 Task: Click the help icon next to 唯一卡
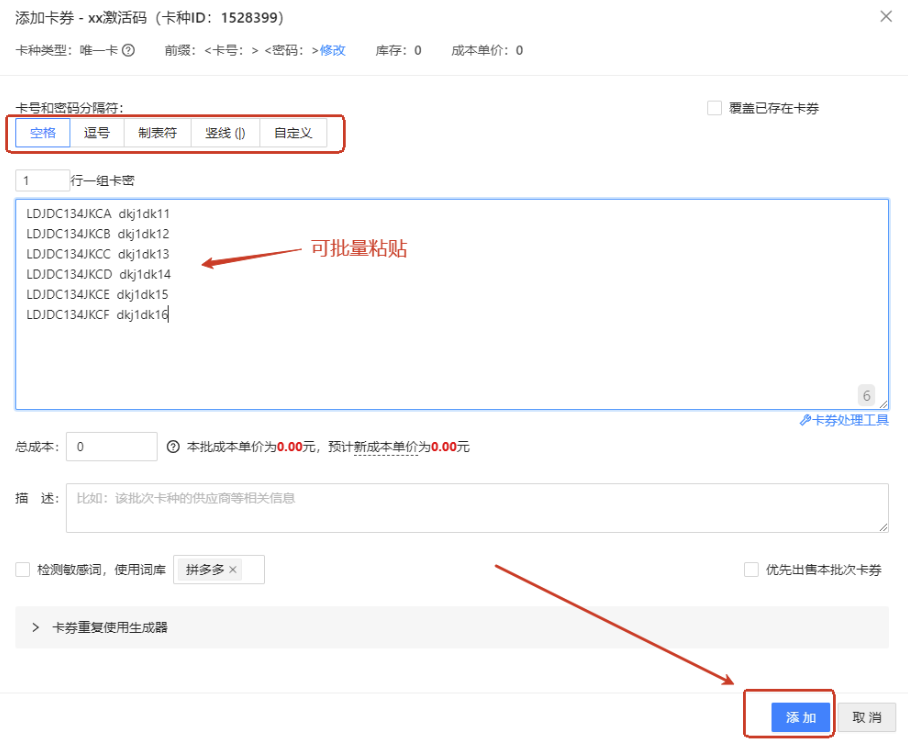tap(128, 50)
